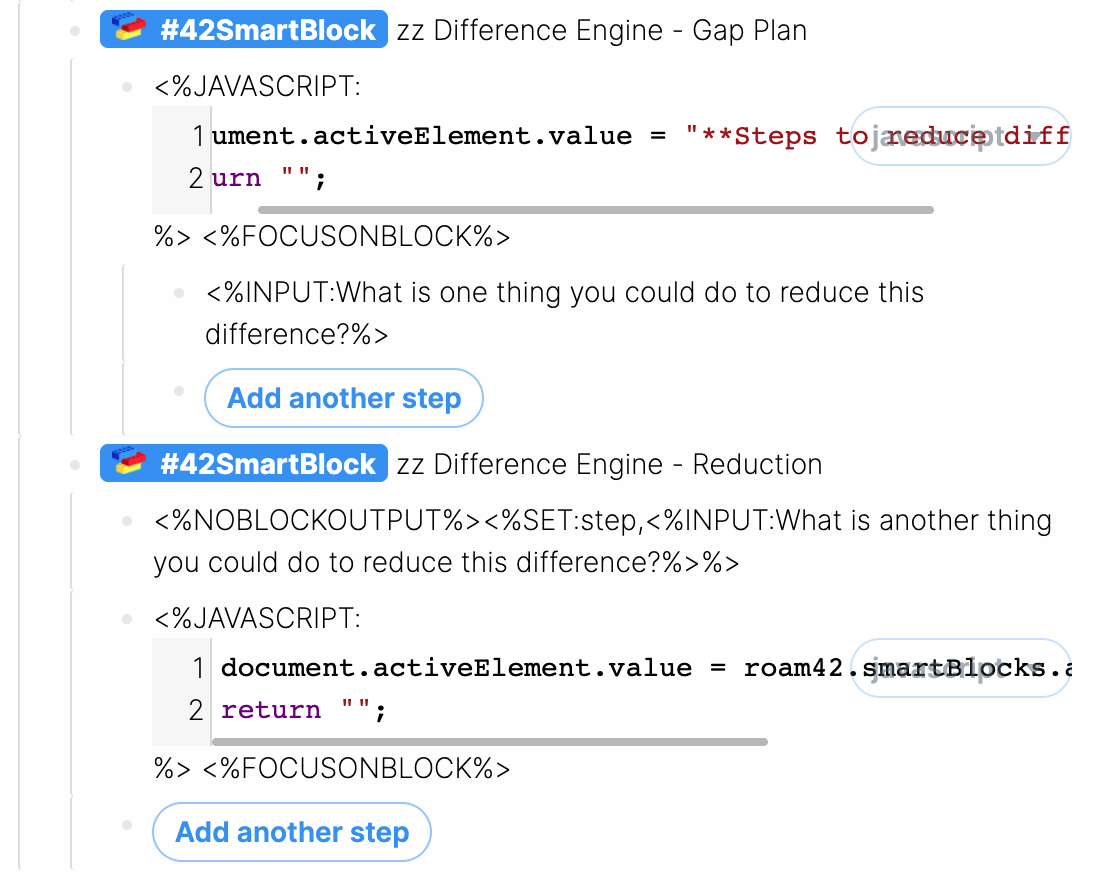Click the bullet next to the INPUT question block

click(x=178, y=293)
